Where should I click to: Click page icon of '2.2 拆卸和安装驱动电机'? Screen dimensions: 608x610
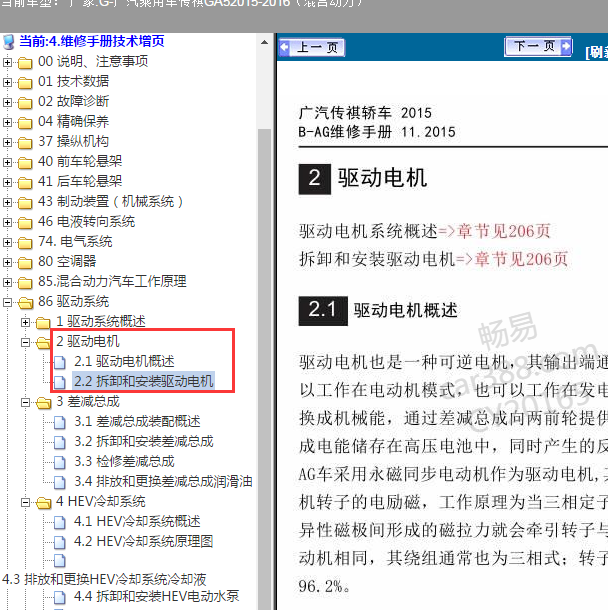(60, 382)
